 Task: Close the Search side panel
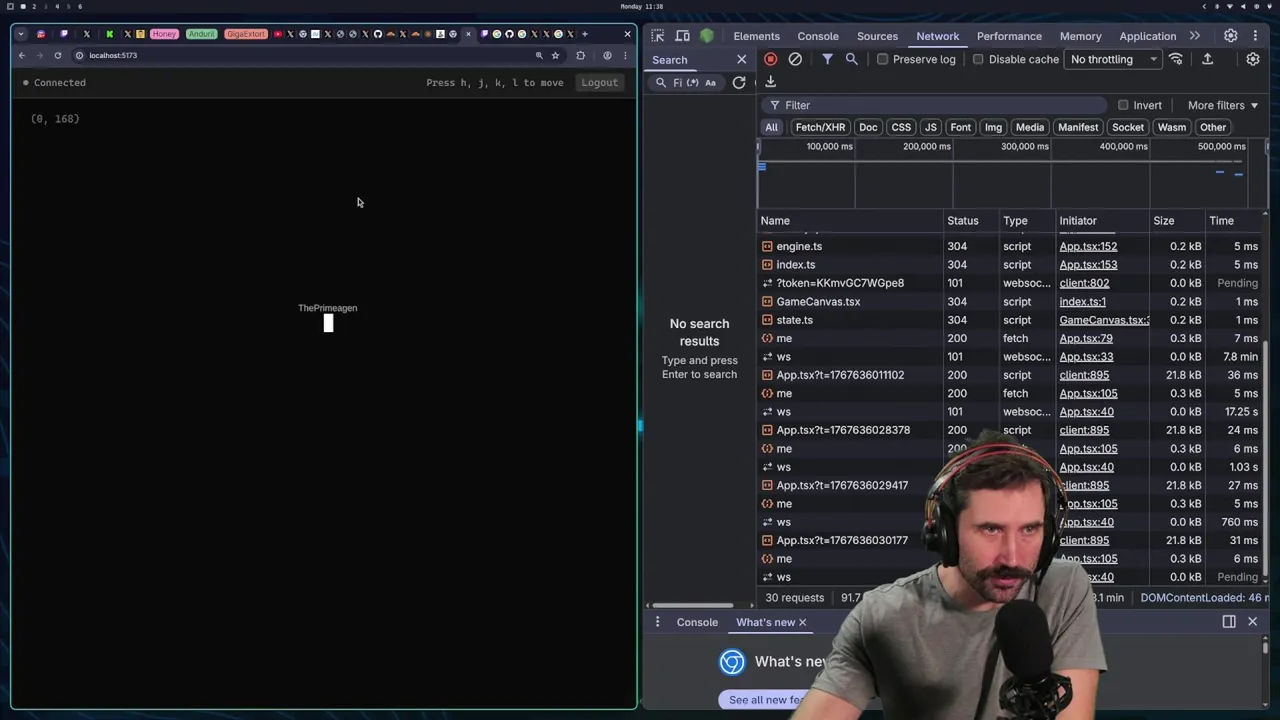741,60
